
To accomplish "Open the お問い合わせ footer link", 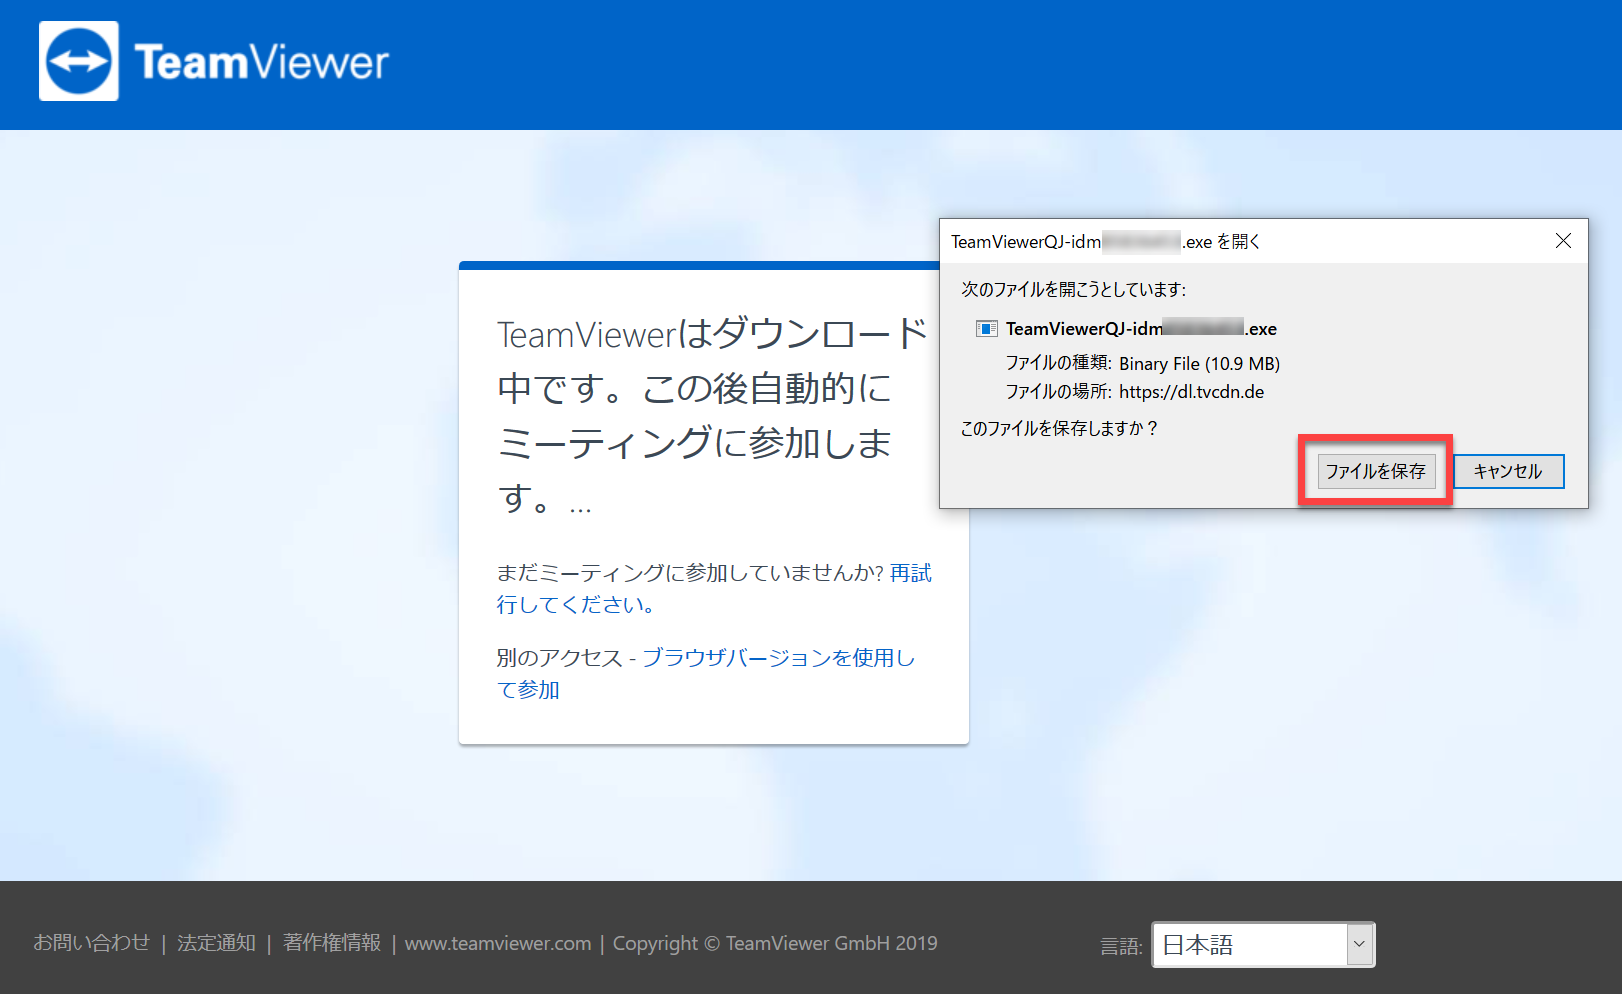I will (91, 943).
